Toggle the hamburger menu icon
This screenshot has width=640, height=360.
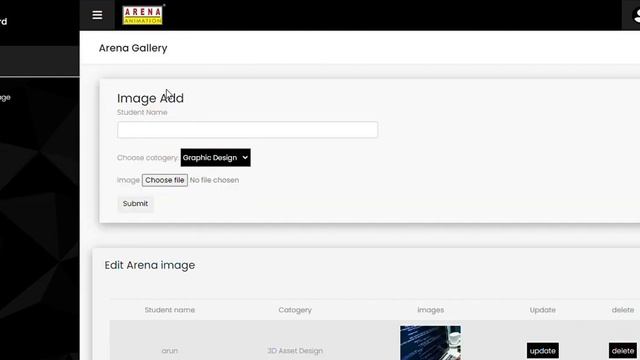point(97,15)
